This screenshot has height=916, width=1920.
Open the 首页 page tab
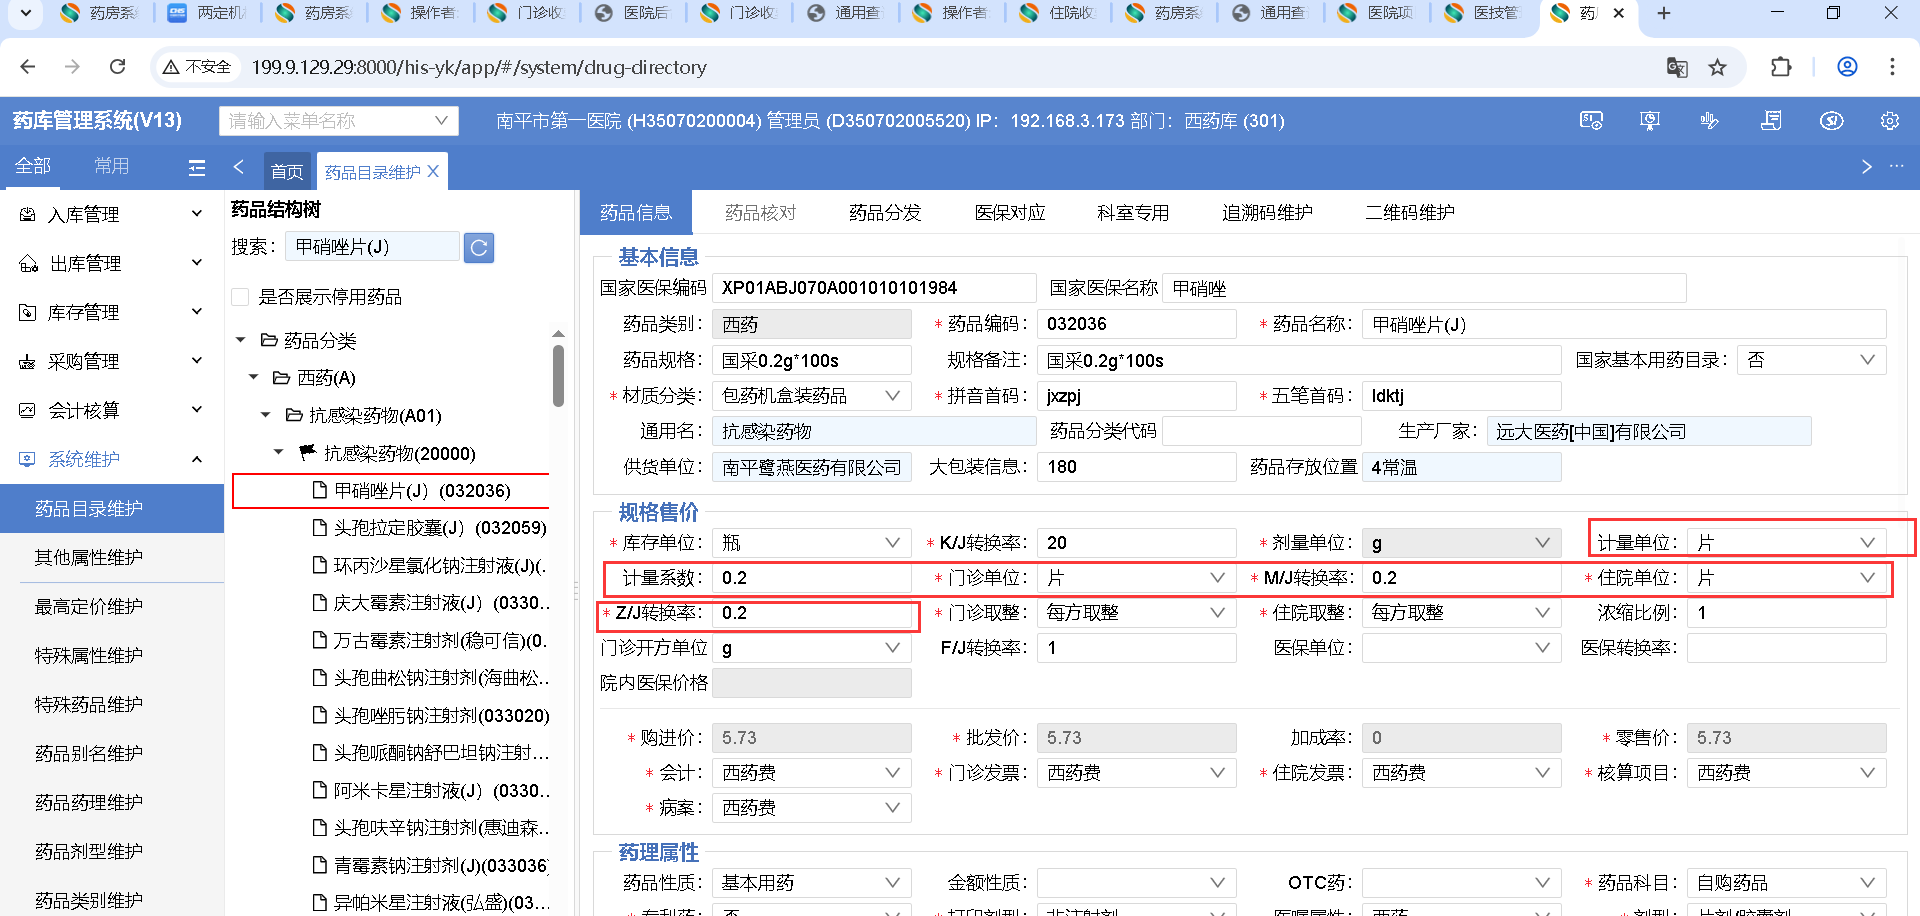(x=287, y=172)
